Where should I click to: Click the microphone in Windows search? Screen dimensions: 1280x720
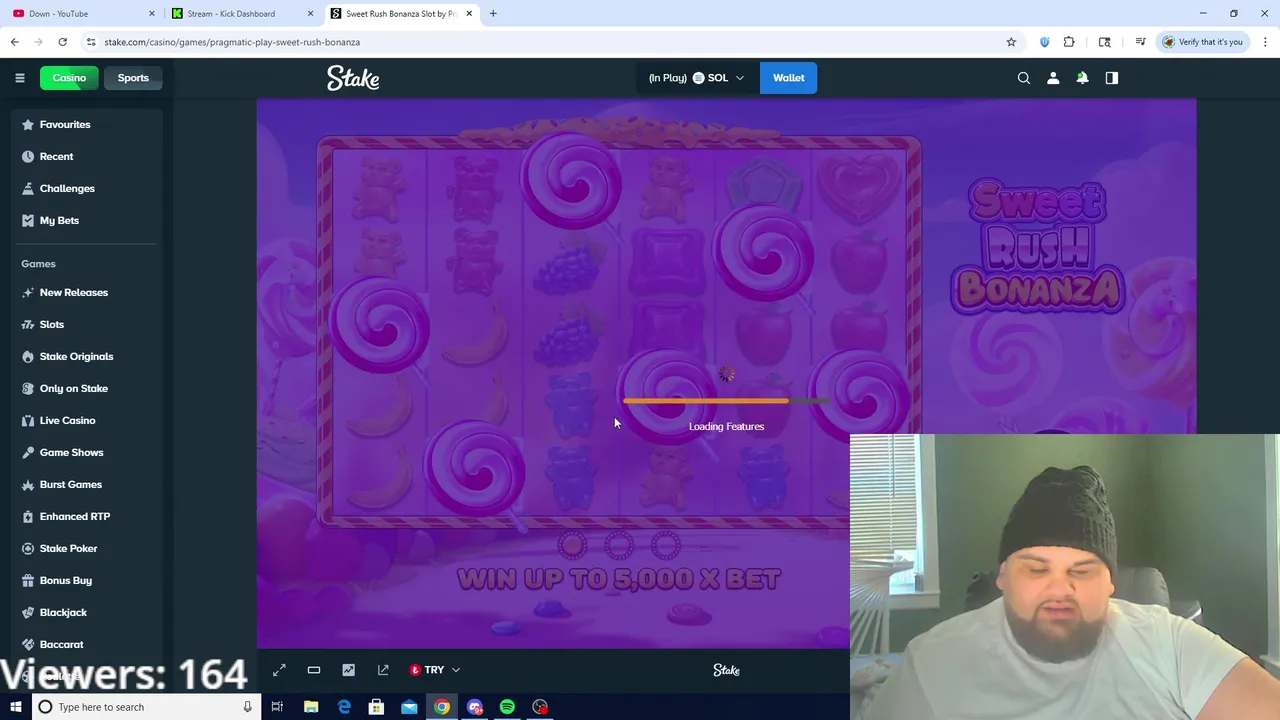247,707
